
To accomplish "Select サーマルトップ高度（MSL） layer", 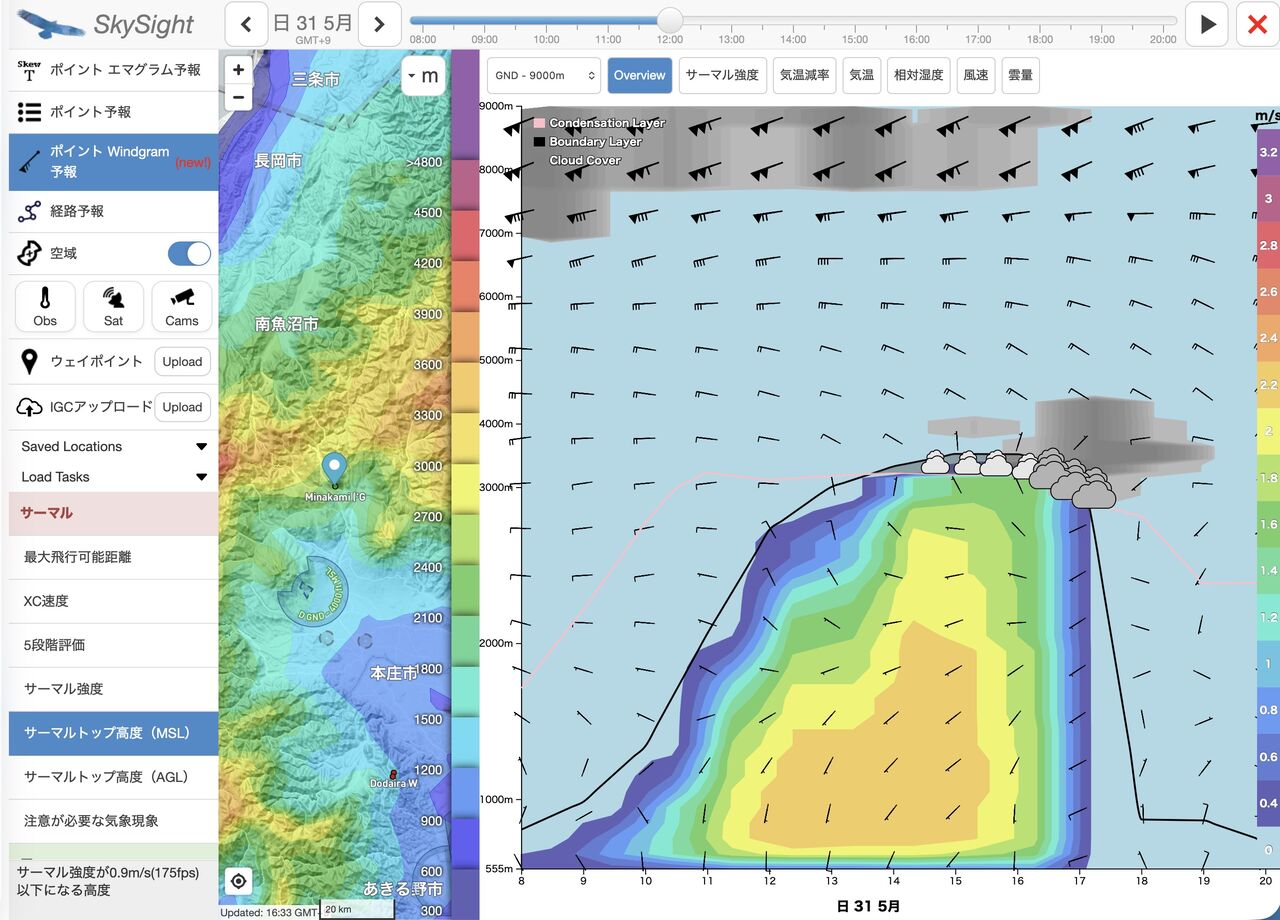I will 113,733.
